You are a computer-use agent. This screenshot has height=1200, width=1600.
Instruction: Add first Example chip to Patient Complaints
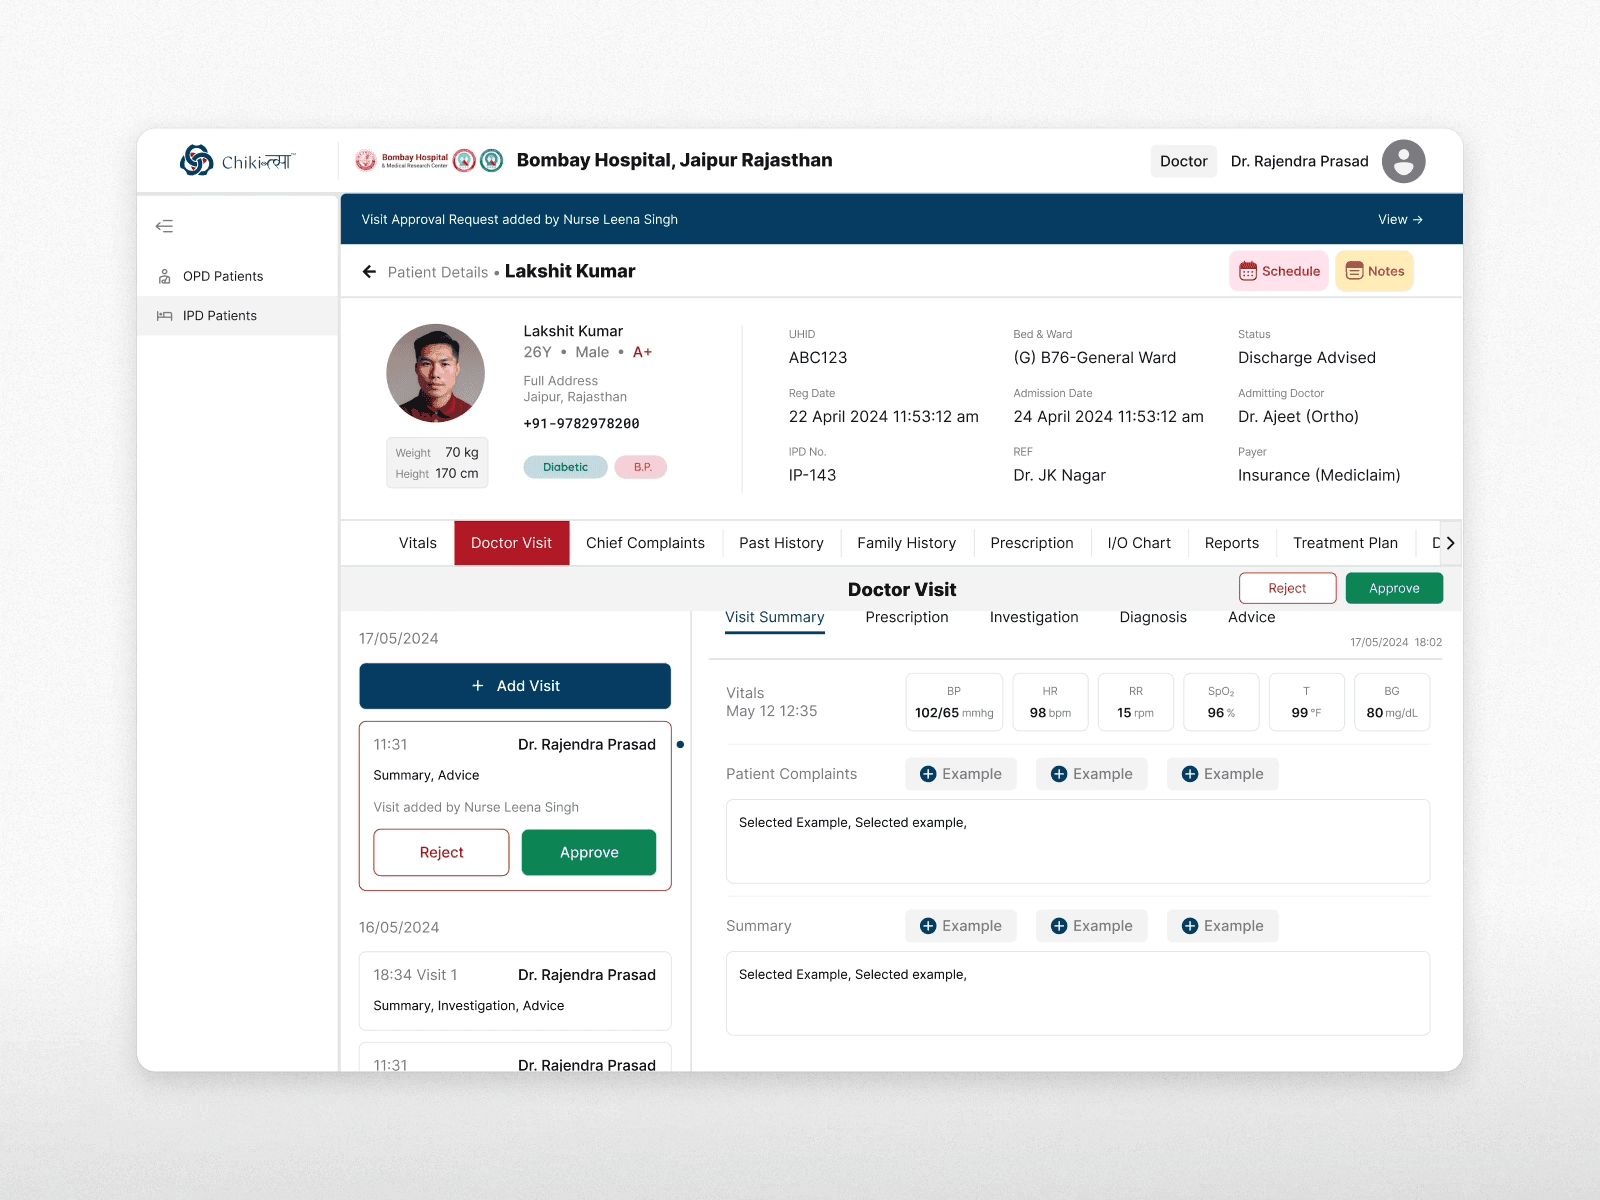pos(961,774)
